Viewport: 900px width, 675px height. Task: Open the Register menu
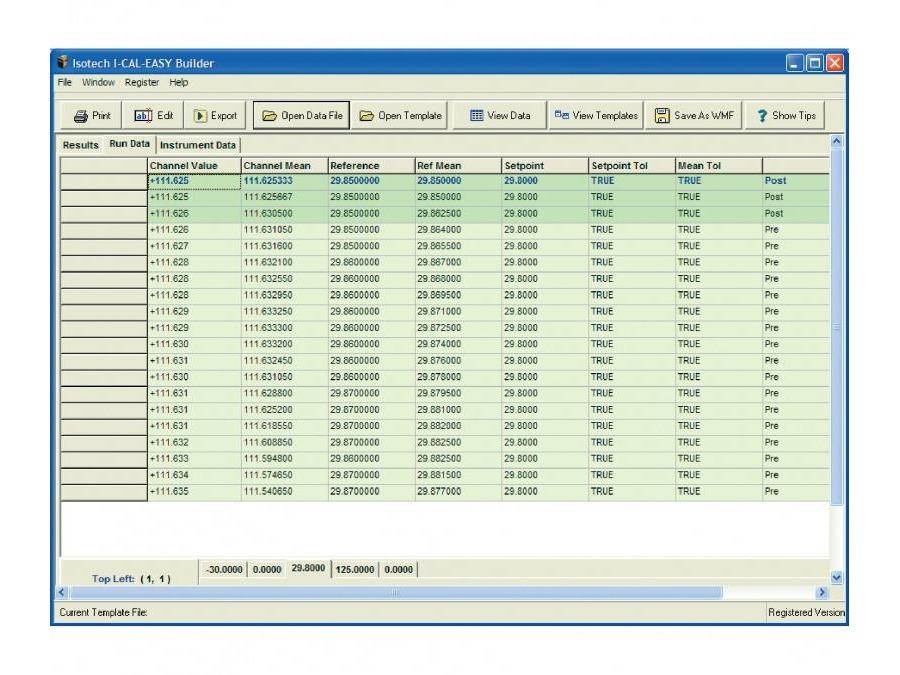(x=142, y=83)
